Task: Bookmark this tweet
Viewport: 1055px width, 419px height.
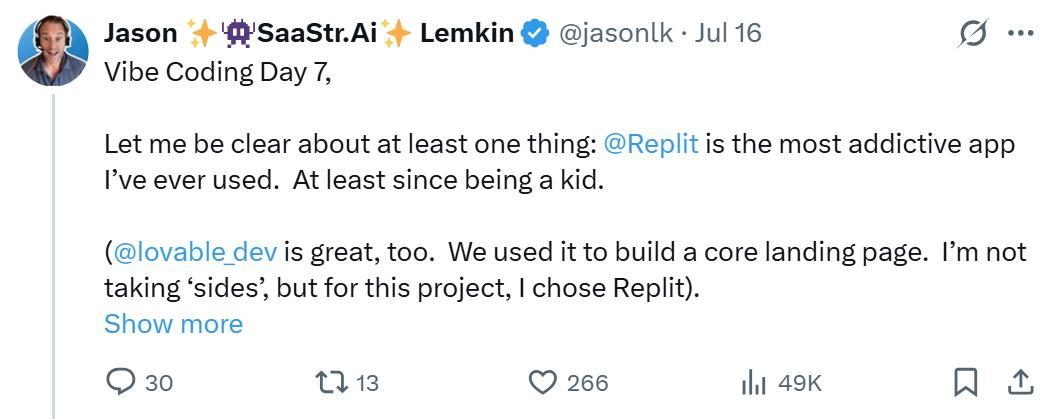Action: [966, 383]
